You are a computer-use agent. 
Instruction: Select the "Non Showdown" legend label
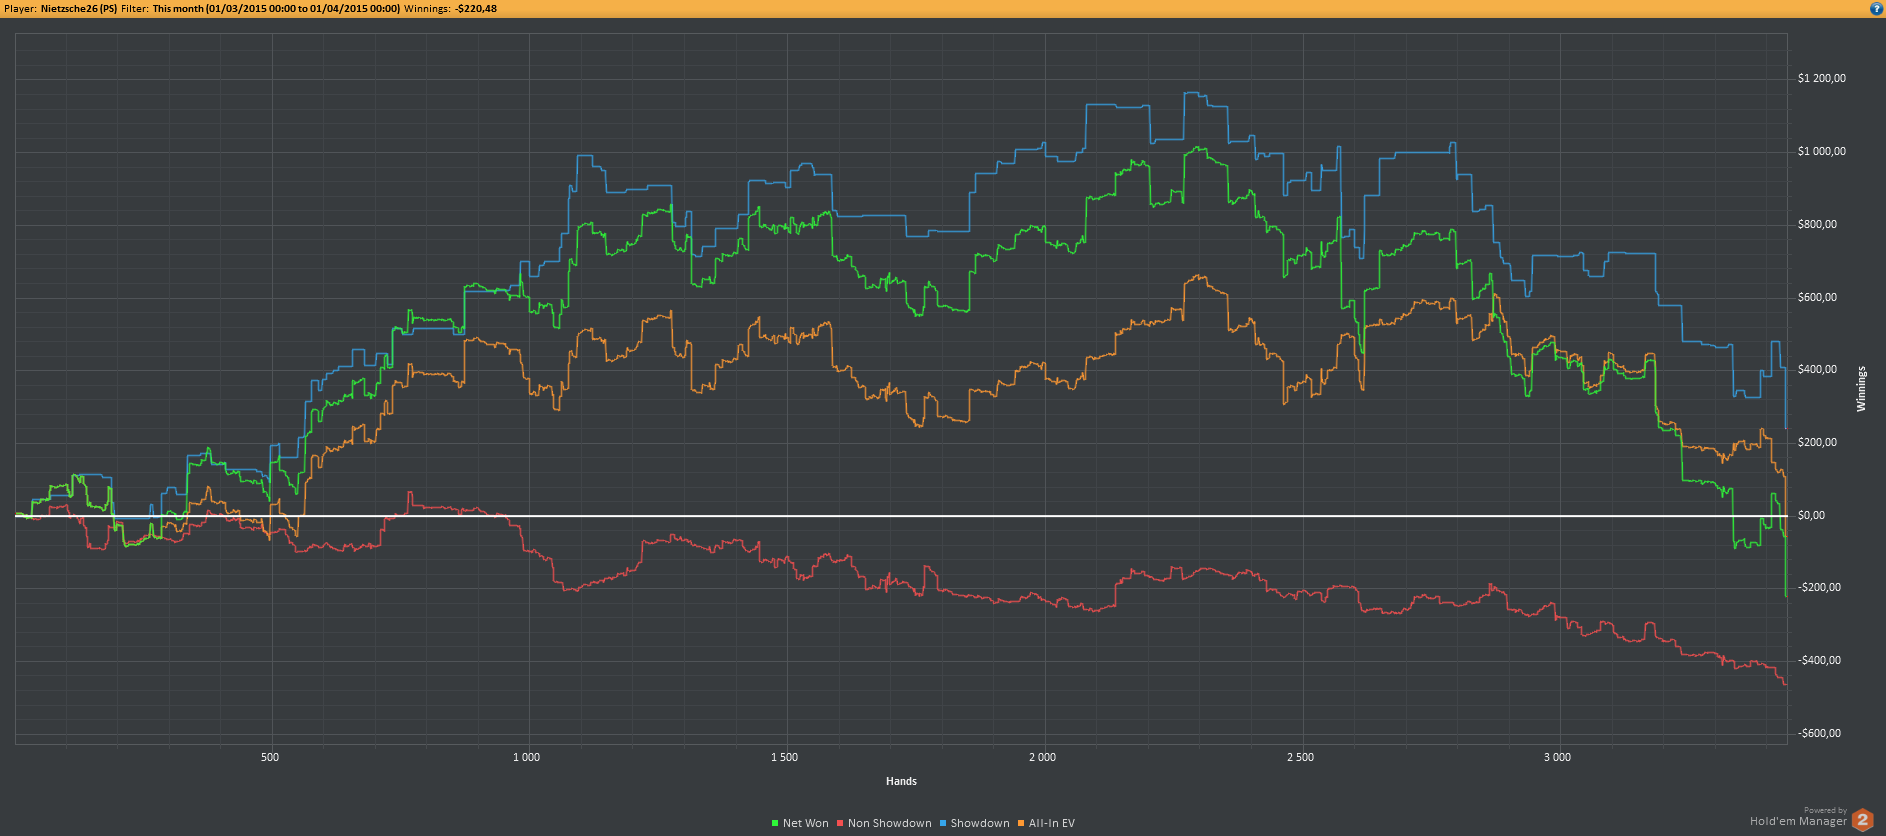tap(890, 823)
